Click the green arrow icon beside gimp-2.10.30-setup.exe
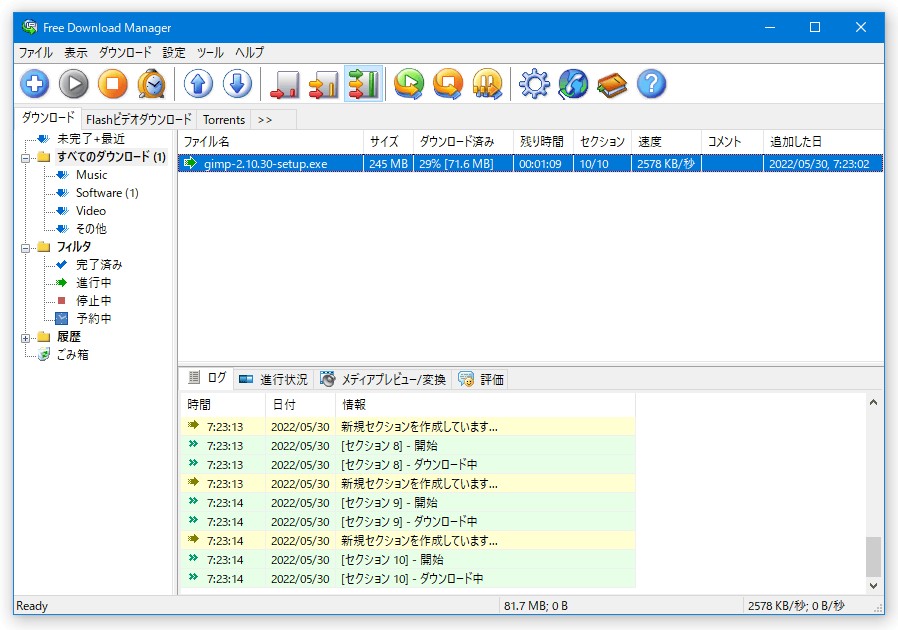Viewport: 898px width, 630px height. coord(190,163)
